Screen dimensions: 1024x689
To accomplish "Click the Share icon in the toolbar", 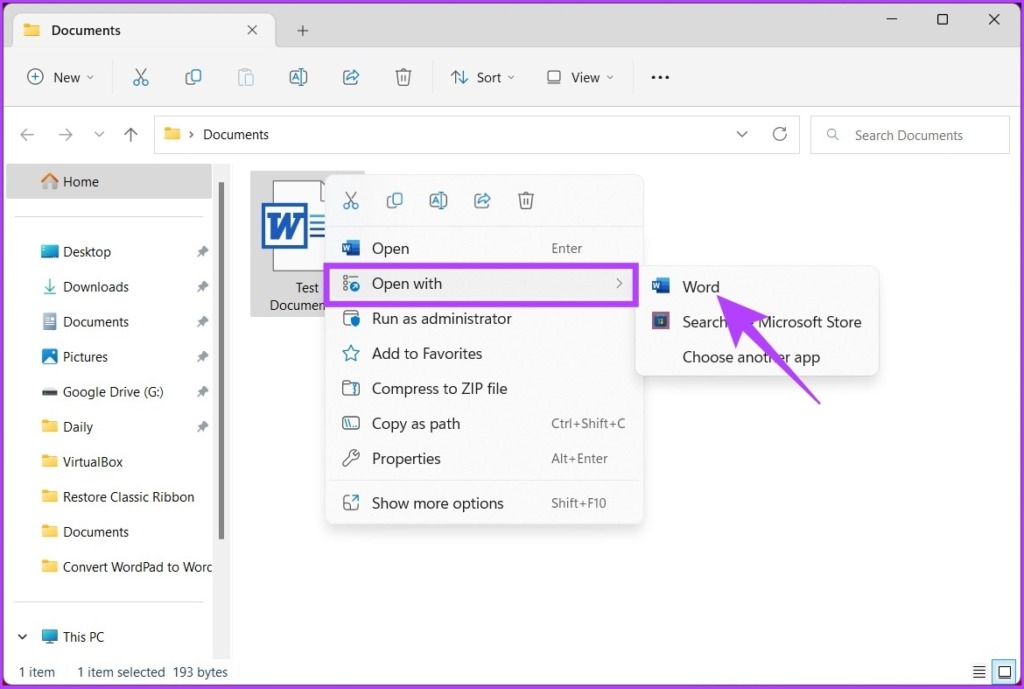I will tap(351, 77).
